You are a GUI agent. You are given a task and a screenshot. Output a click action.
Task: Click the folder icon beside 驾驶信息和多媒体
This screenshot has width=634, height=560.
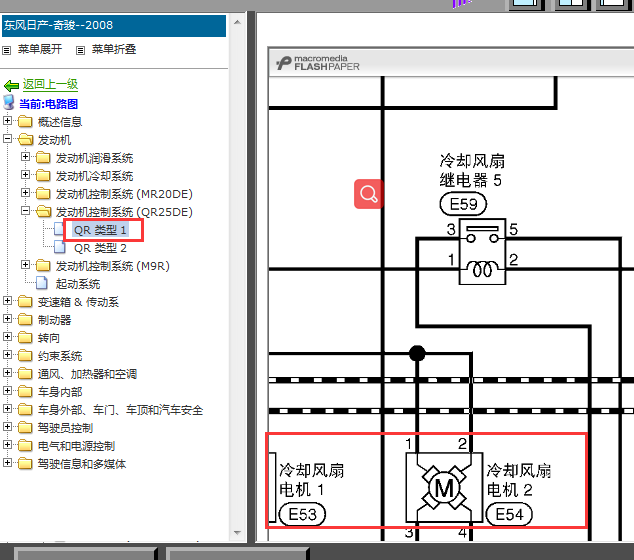point(25,463)
